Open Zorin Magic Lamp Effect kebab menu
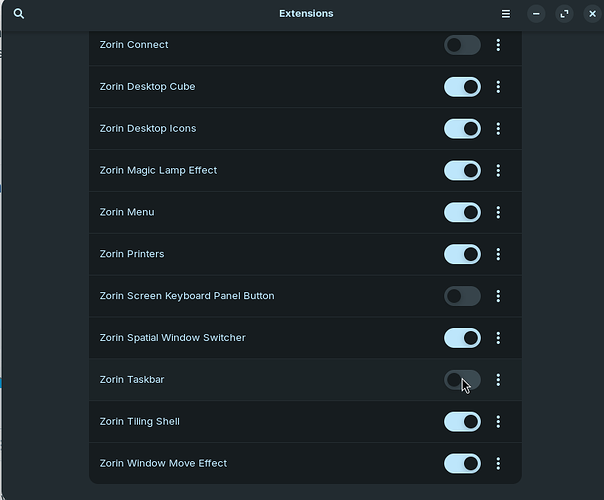Viewport: 604px width, 500px height. pos(498,171)
